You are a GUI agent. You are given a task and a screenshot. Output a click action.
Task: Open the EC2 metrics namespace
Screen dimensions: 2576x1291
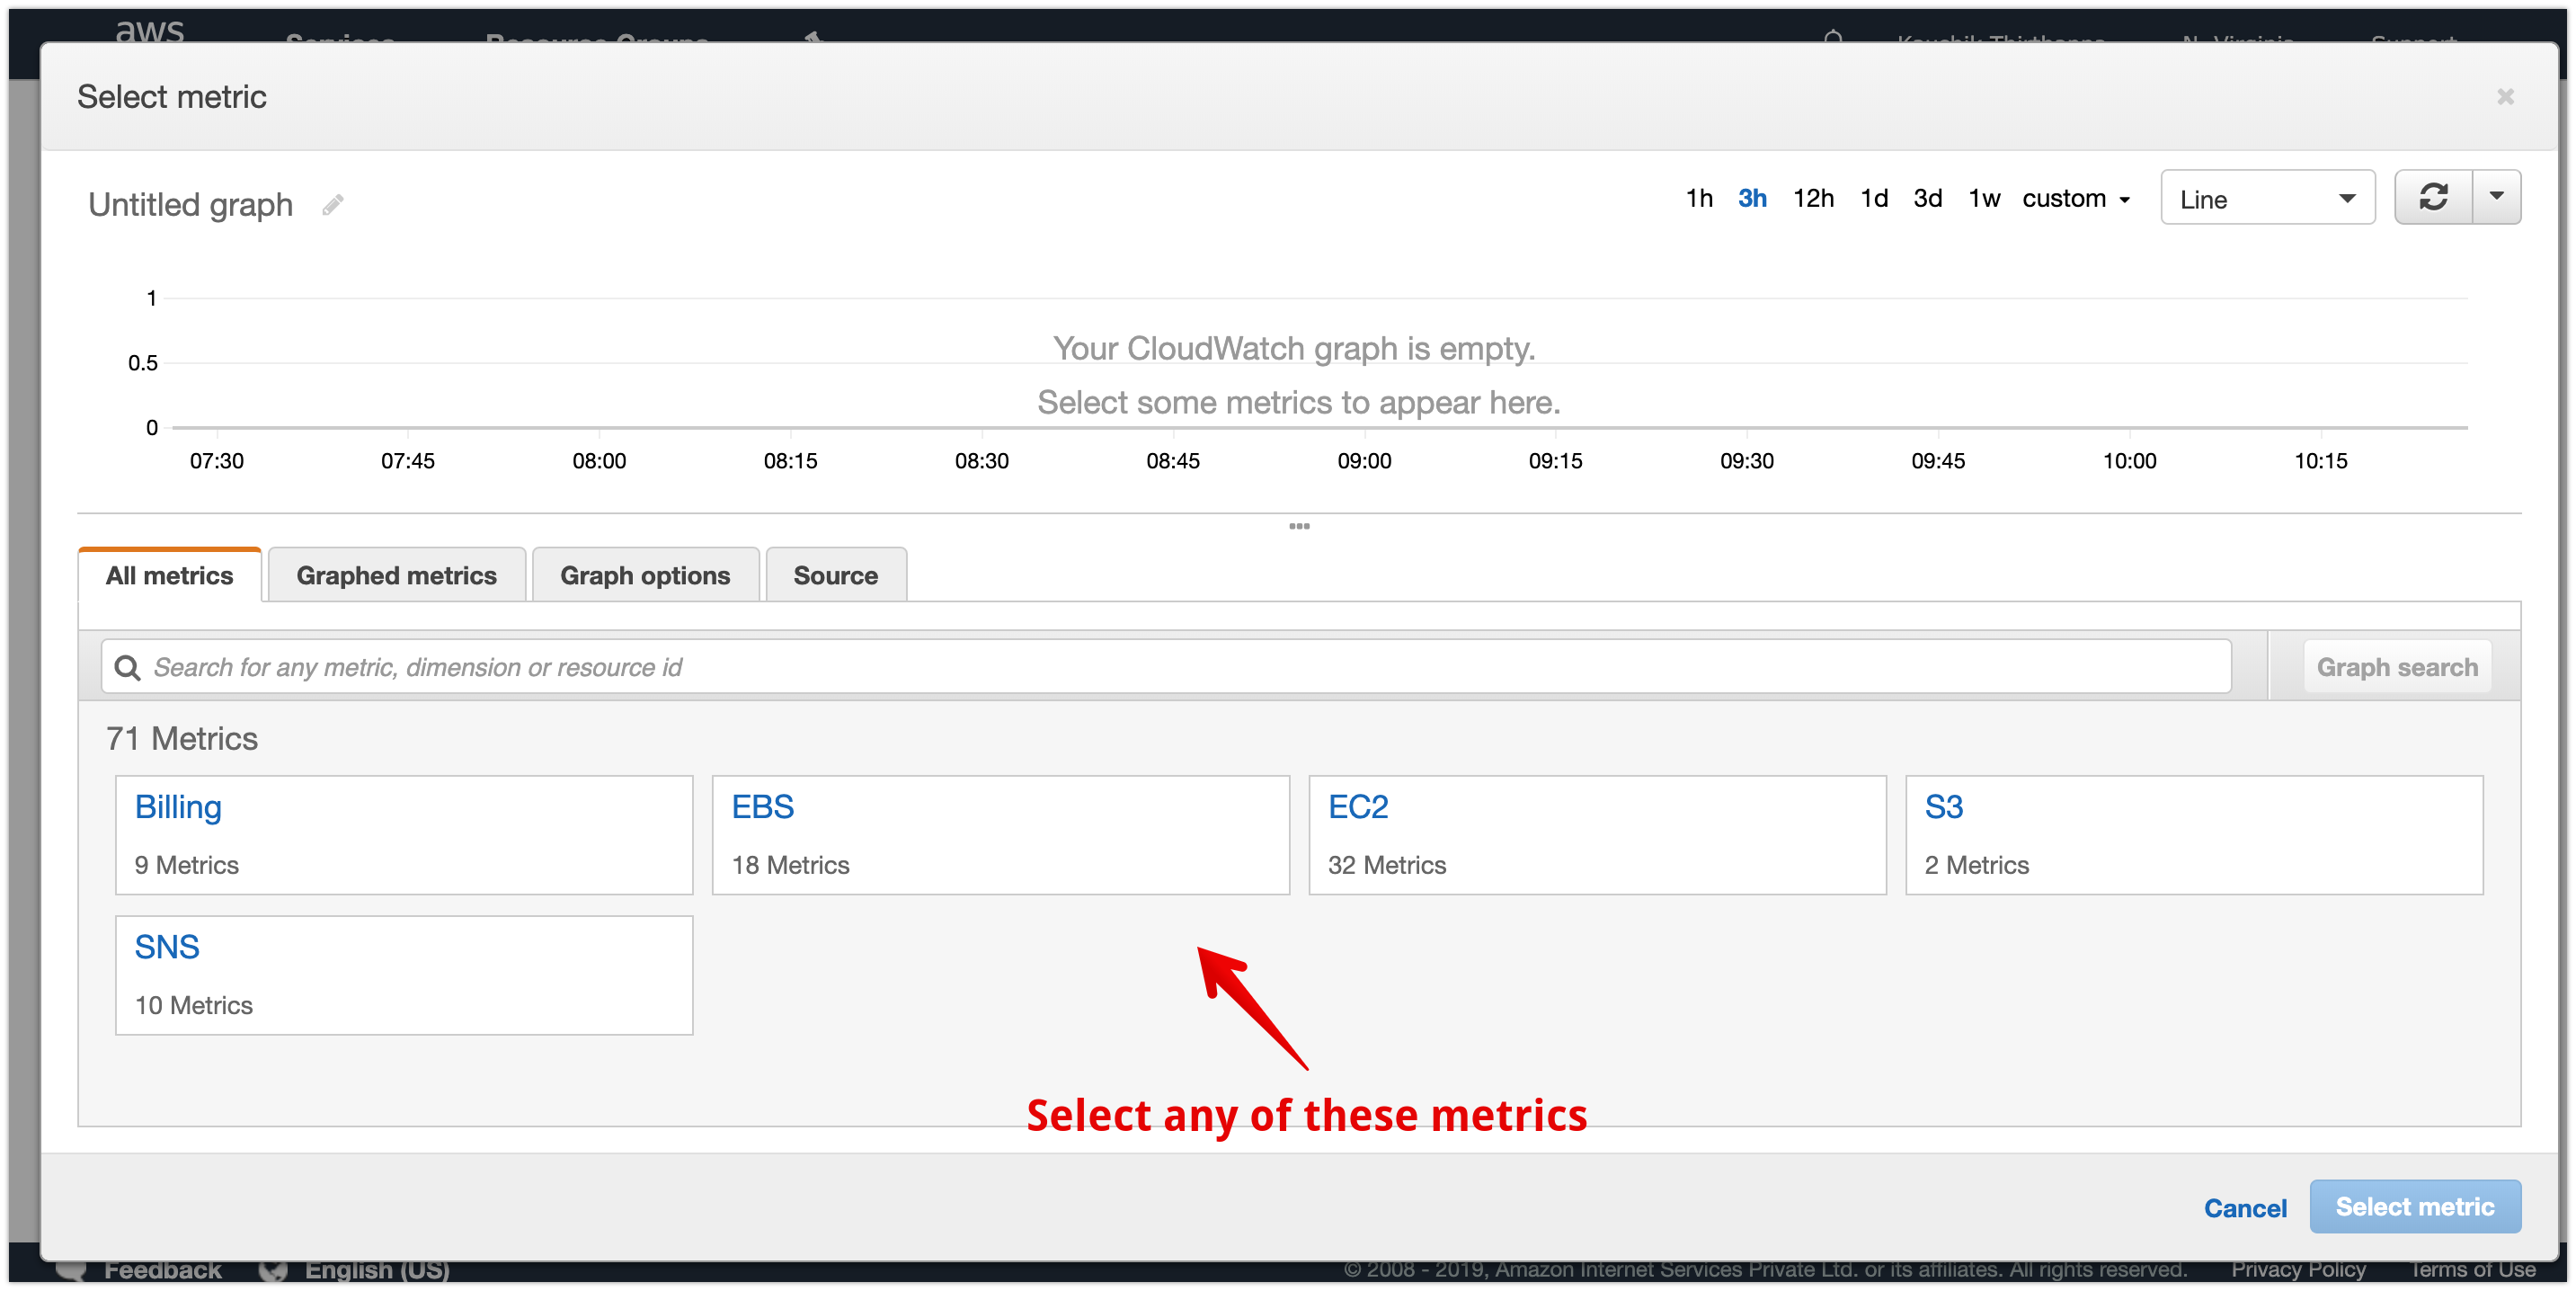(x=1357, y=807)
